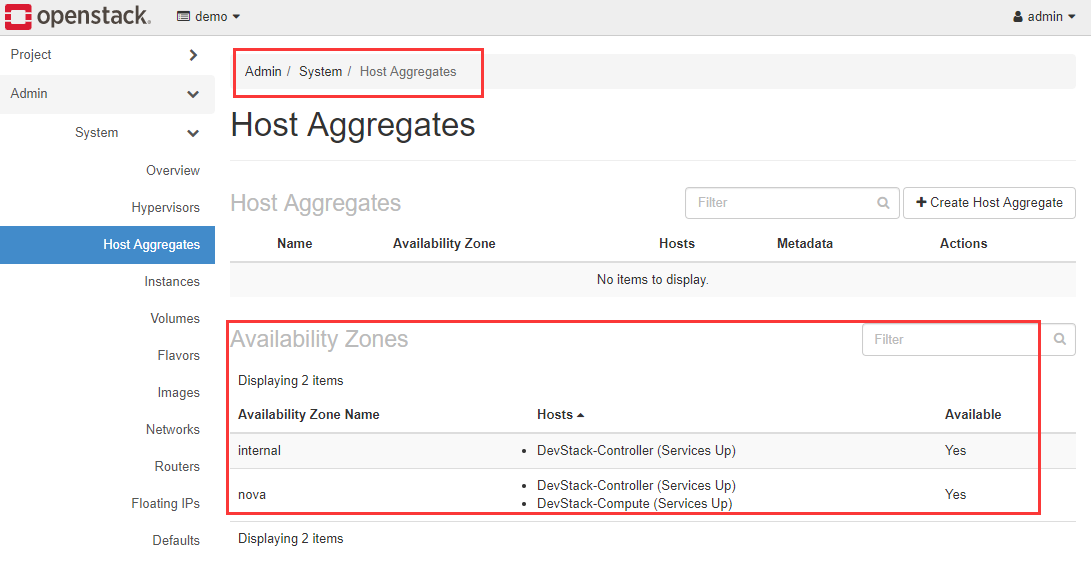The height and width of the screenshot is (562, 1091).
Task: Click Yes in the internal row
Action: 955,451
